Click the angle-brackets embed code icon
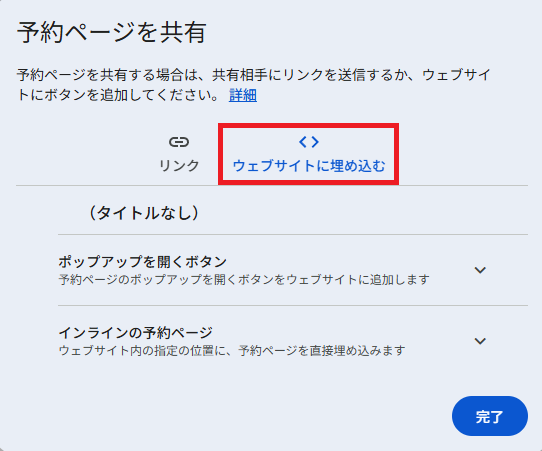Viewport: 542px width, 451px height. coord(309,142)
